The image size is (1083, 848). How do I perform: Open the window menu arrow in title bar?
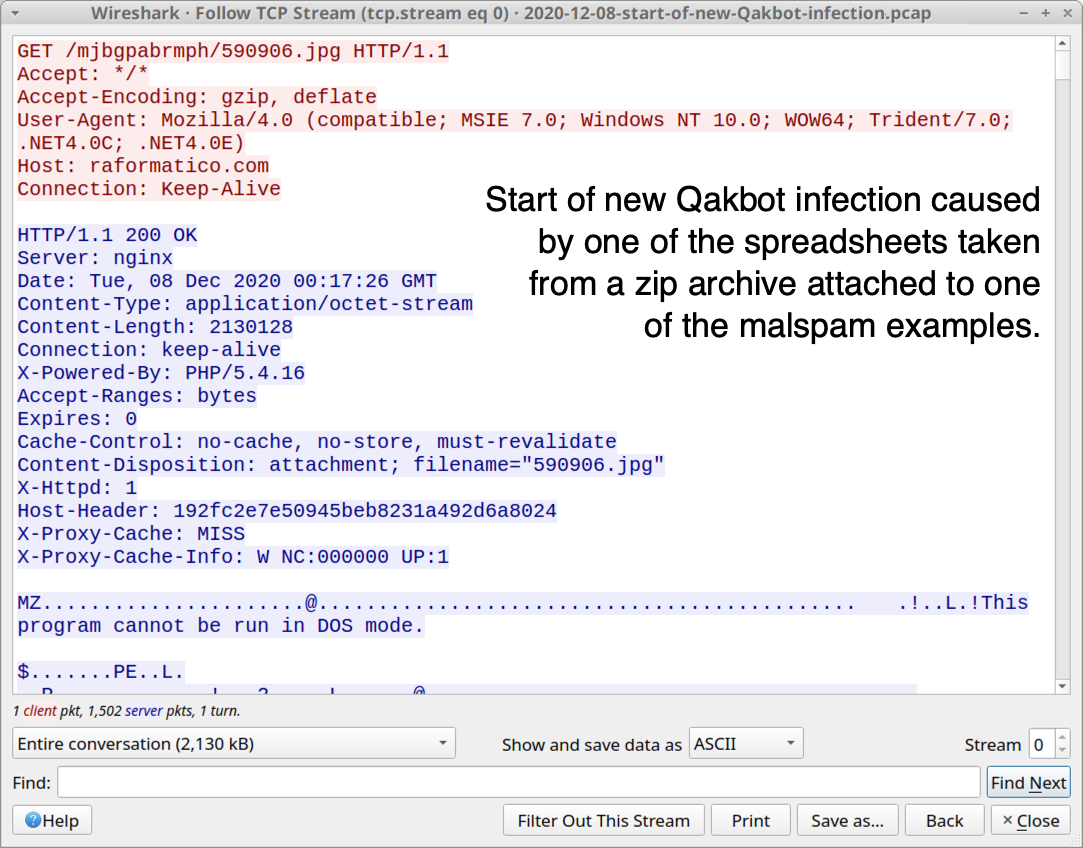pos(15,13)
